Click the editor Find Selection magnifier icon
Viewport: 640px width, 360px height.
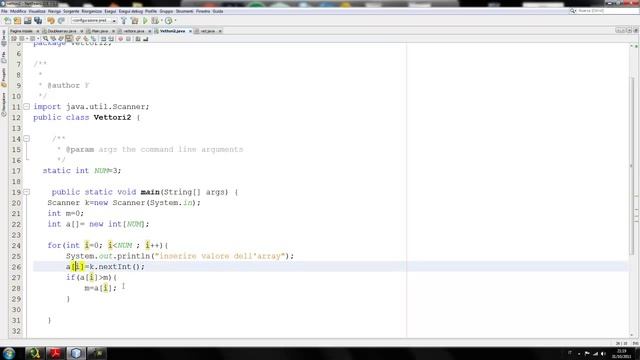(46, 39)
